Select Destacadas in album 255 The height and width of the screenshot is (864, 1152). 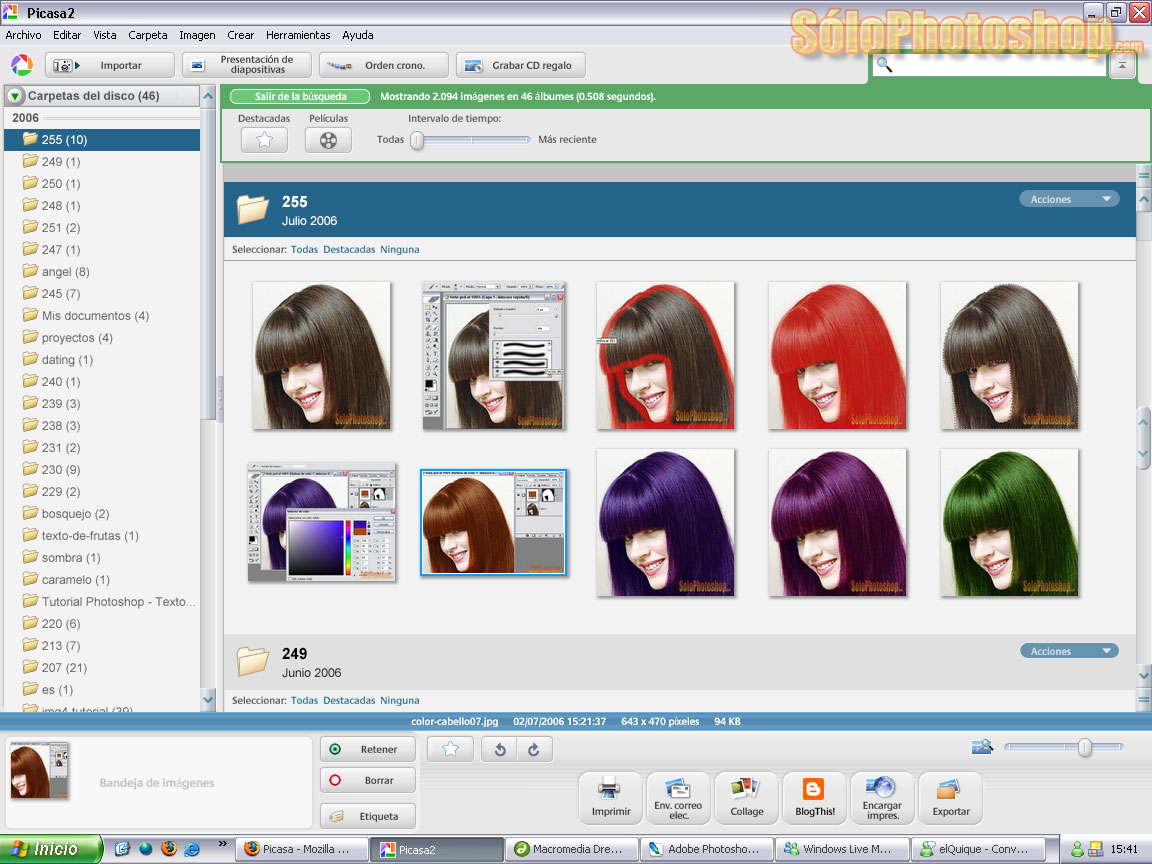pos(349,250)
